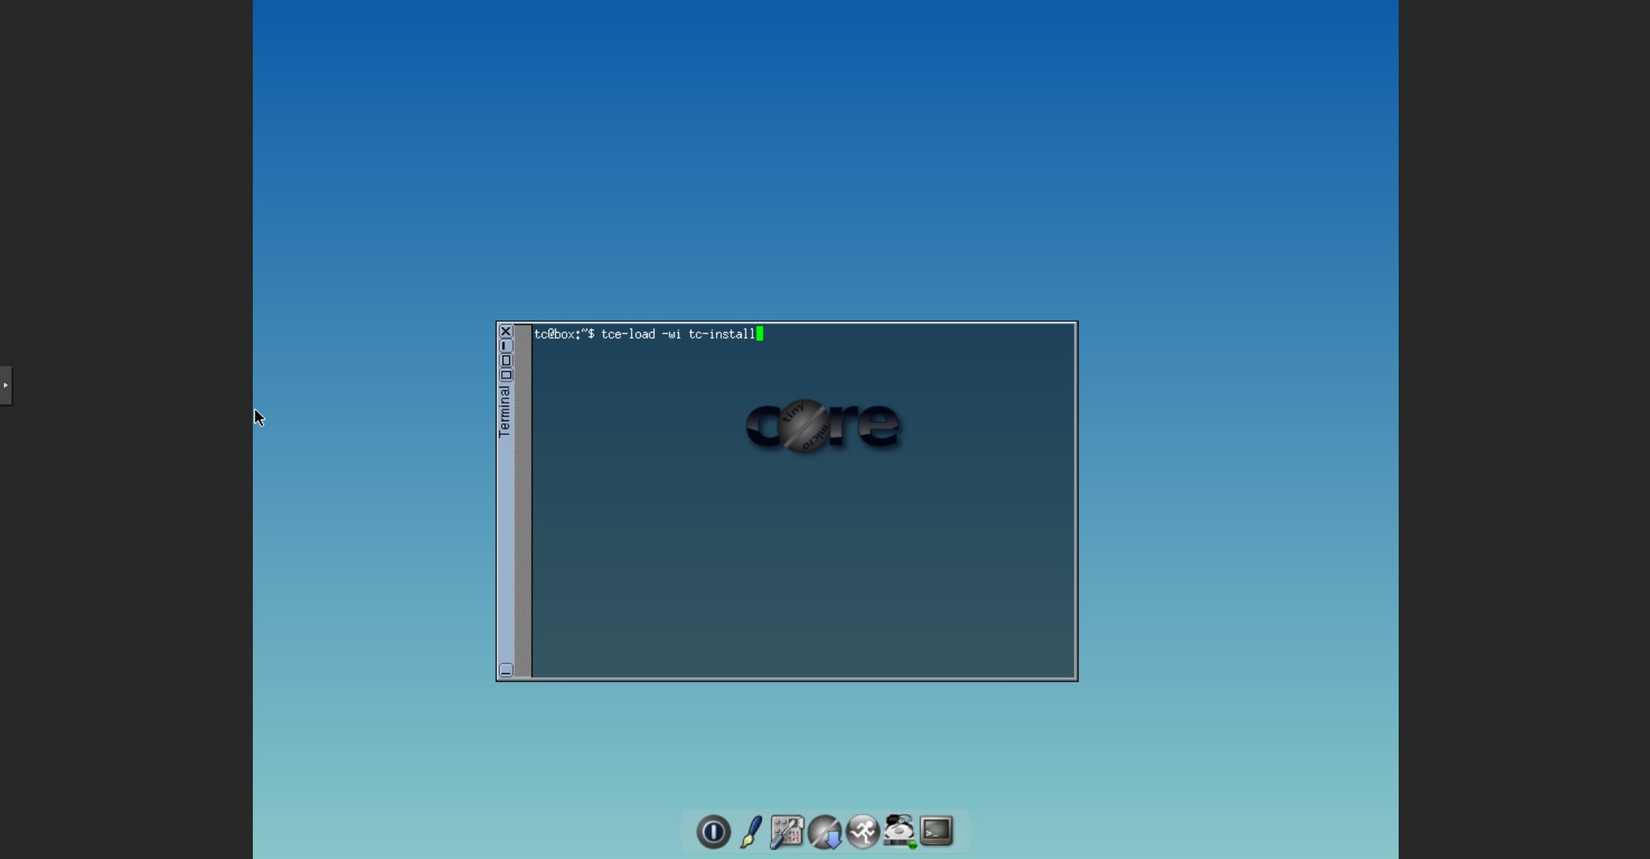Image resolution: width=1650 pixels, height=859 pixels.
Task: Open the Control Panel dock icon
Action: (787, 832)
